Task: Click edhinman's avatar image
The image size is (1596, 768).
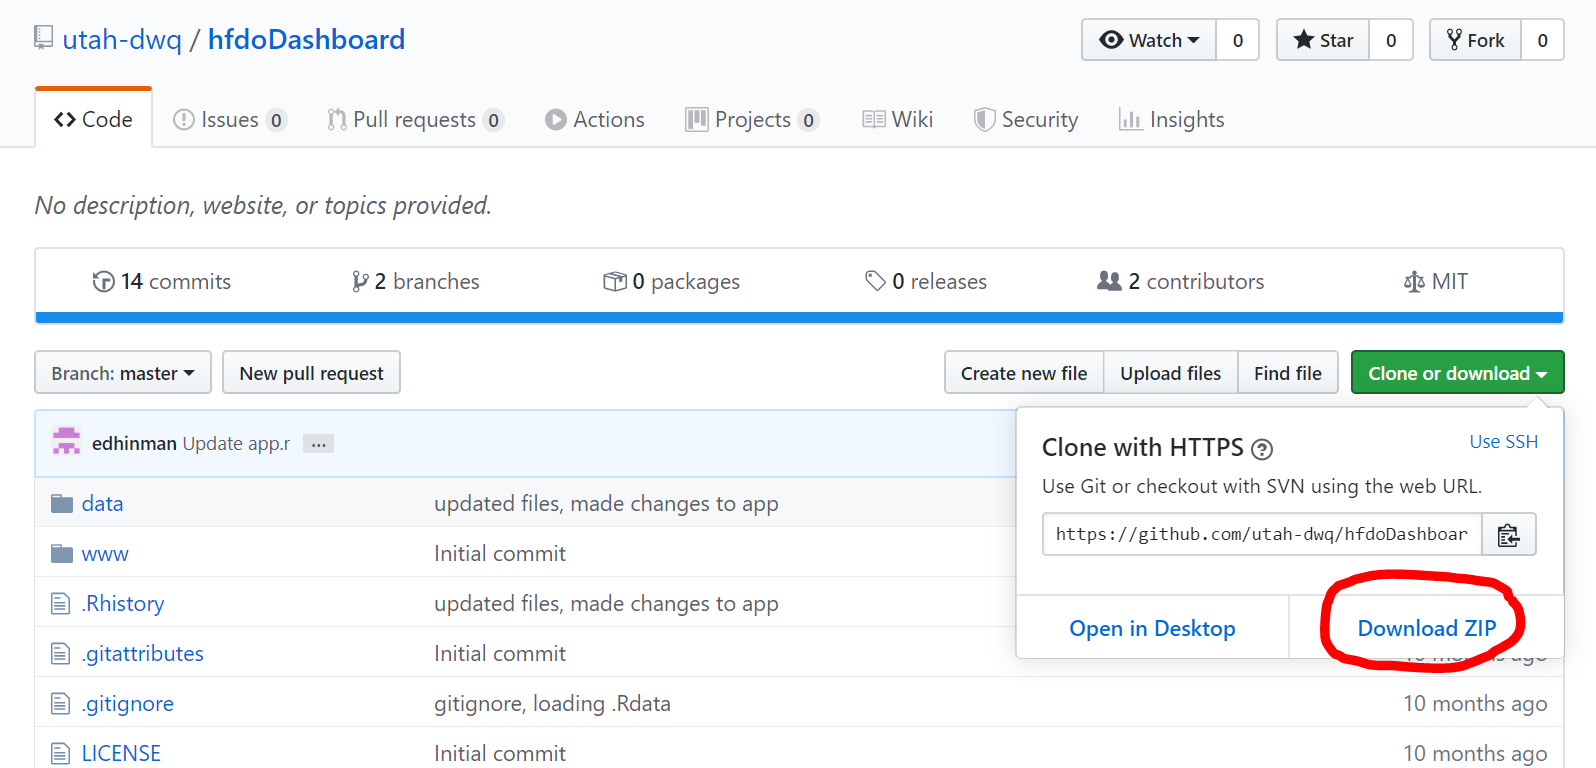Action: [x=66, y=442]
